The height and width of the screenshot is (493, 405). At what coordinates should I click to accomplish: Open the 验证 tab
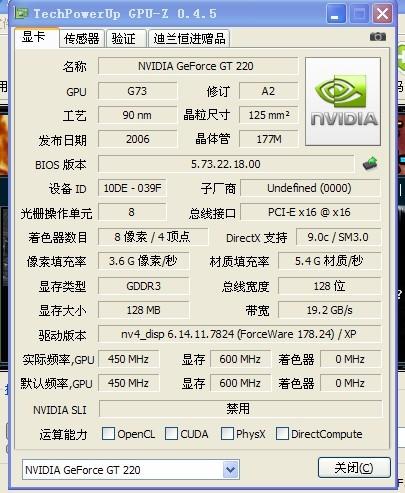tap(126, 39)
